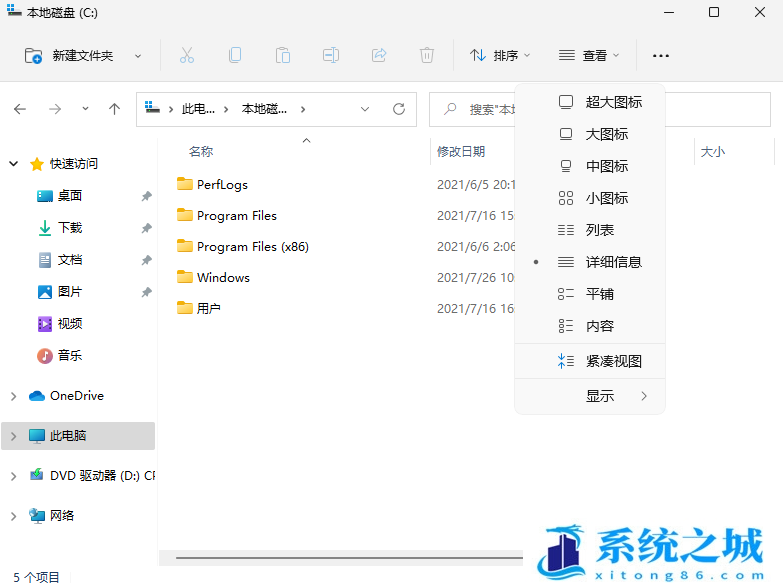This screenshot has height=588, width=783.
Task: Unpin 图片 via its pin icon
Action: pos(146,292)
